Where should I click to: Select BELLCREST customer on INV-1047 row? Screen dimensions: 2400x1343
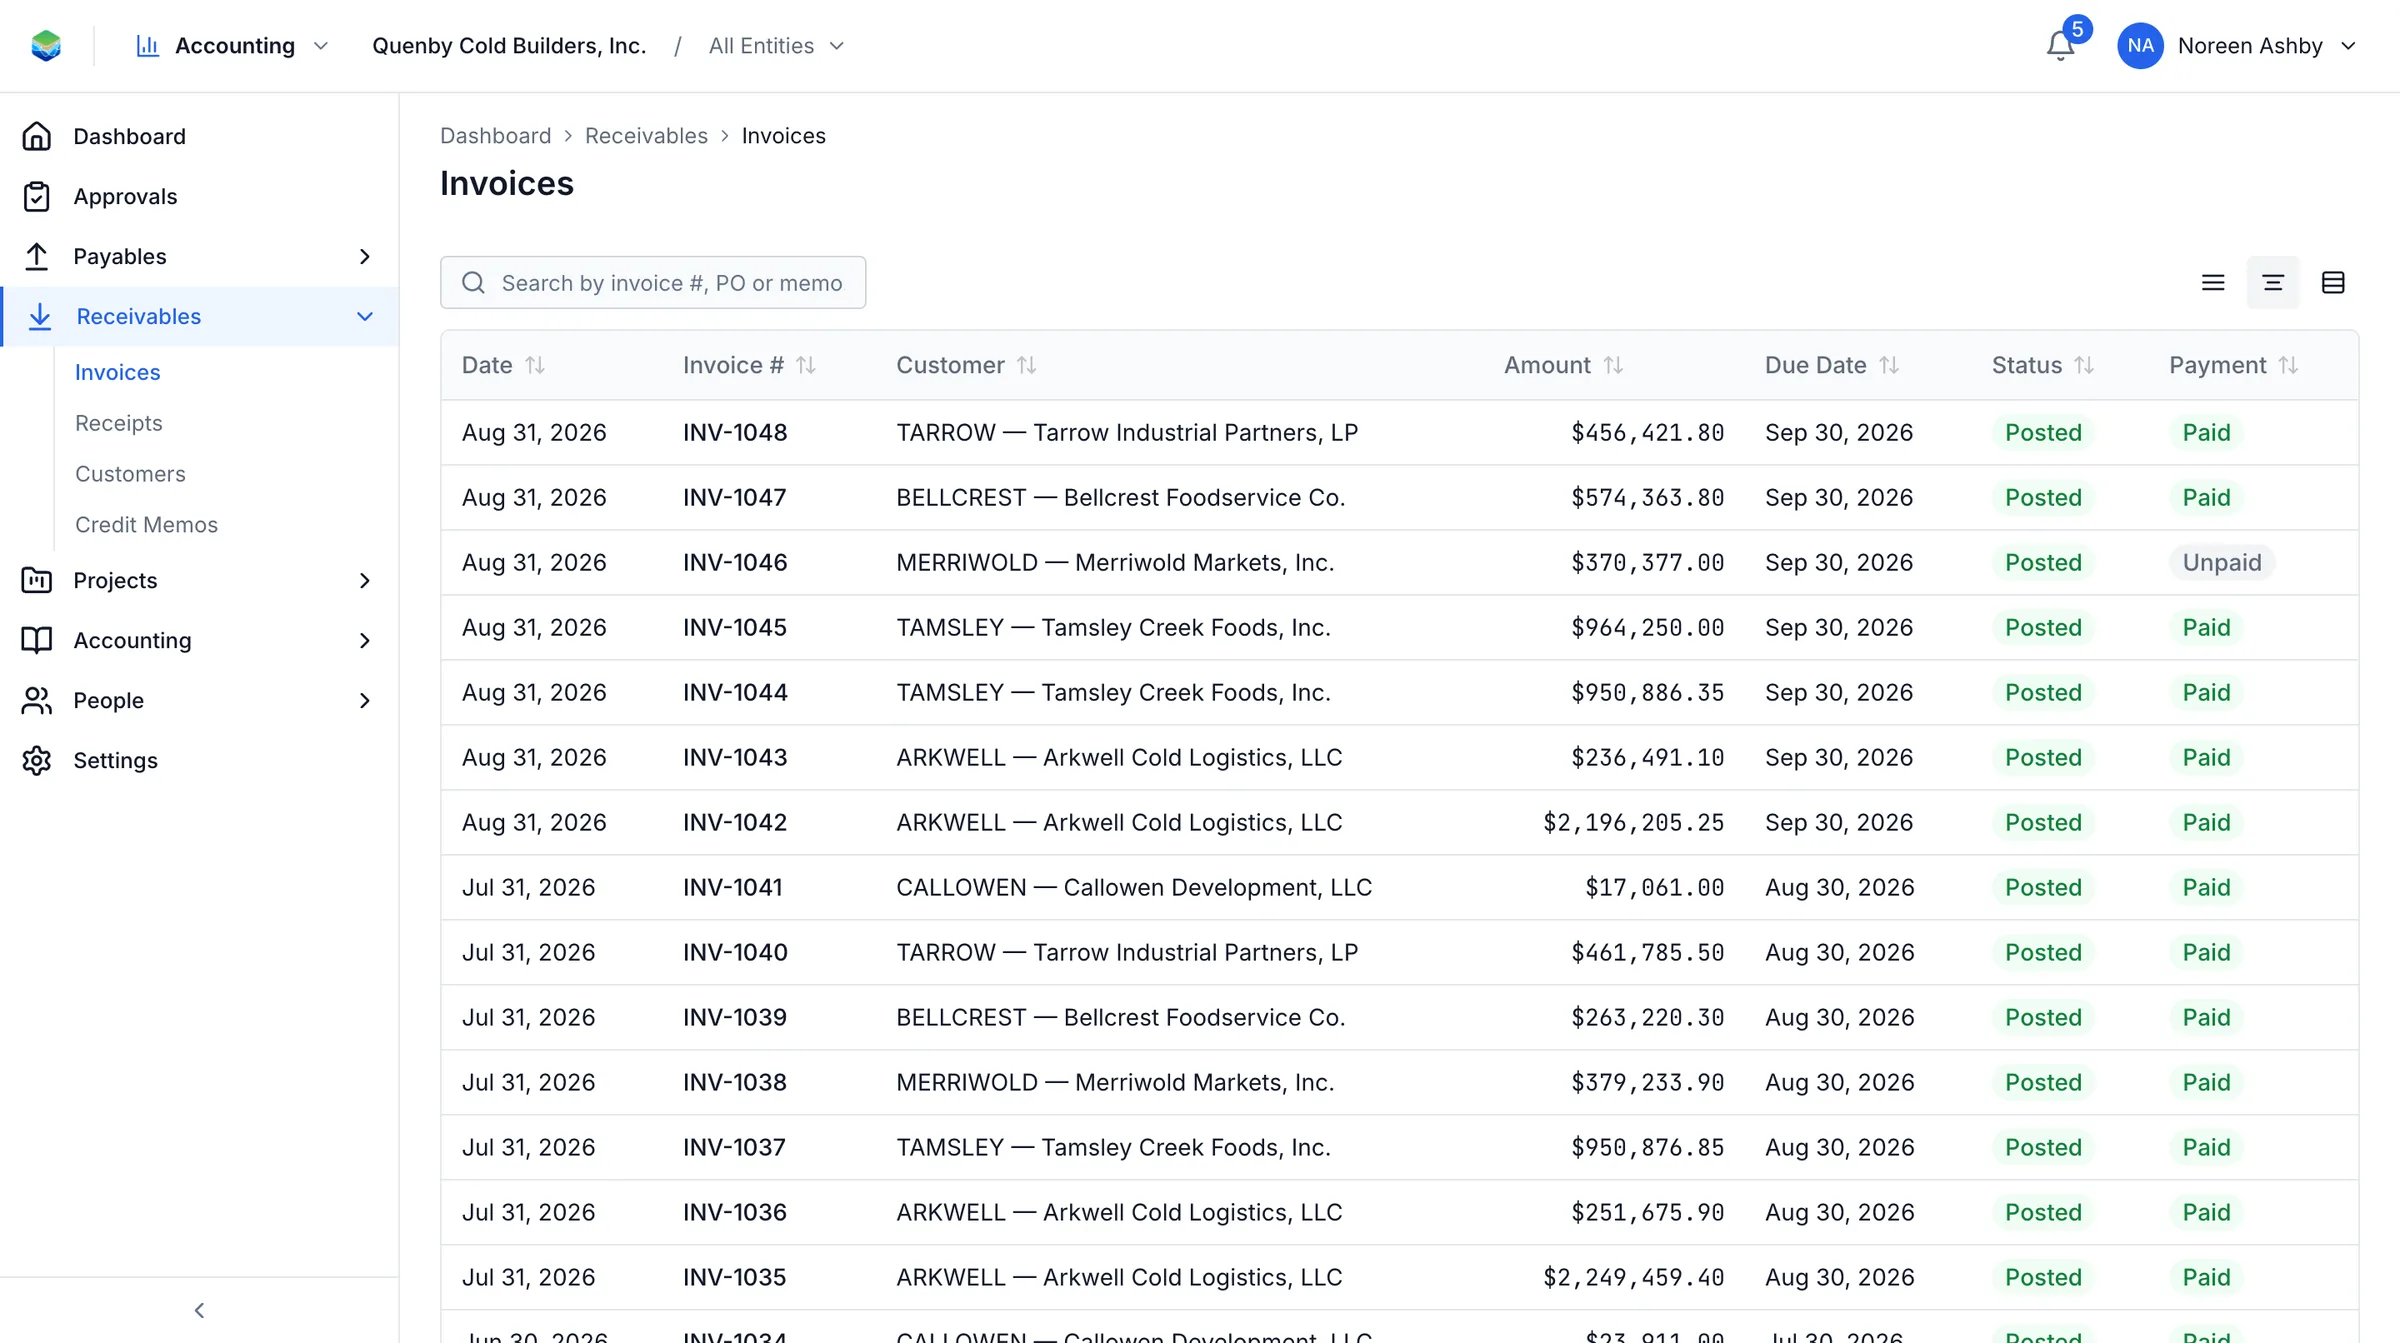1121,497
